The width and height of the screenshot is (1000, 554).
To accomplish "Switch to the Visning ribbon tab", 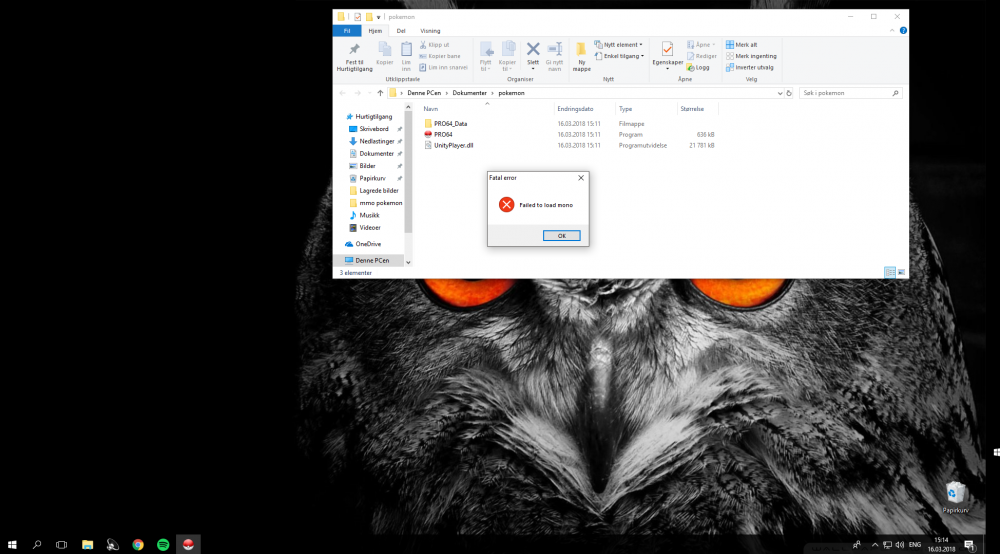I will (430, 31).
